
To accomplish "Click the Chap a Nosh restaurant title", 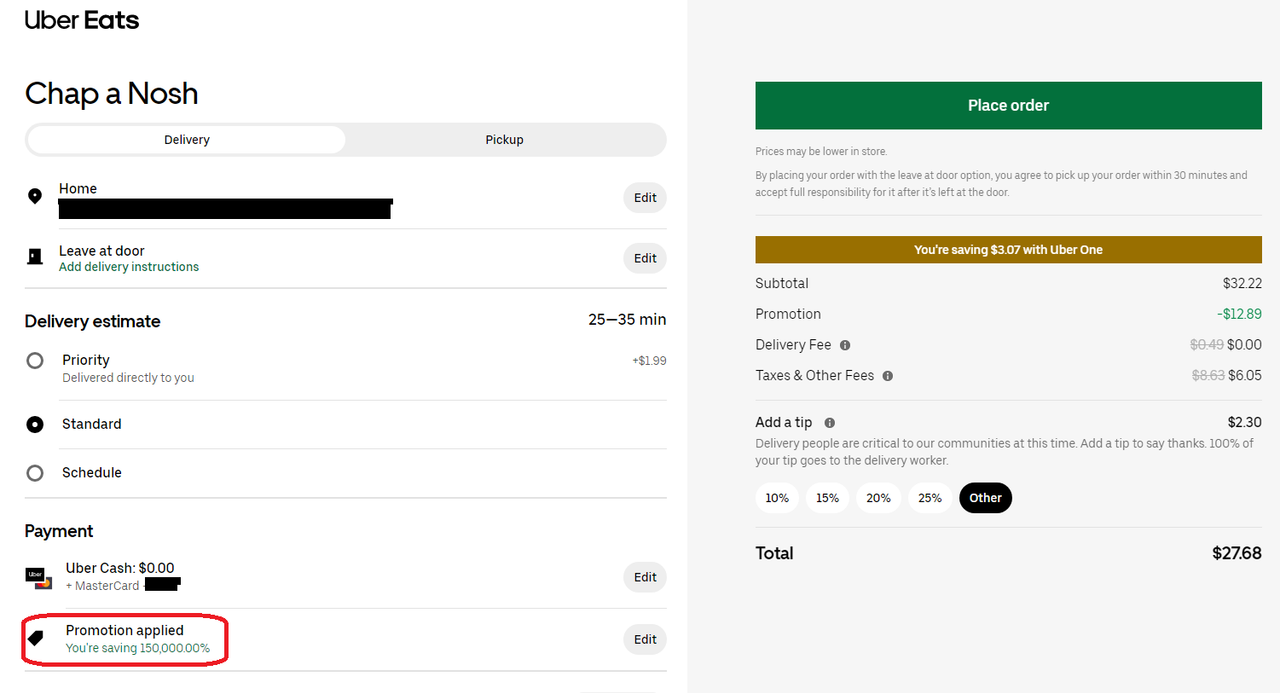I will (x=112, y=94).
